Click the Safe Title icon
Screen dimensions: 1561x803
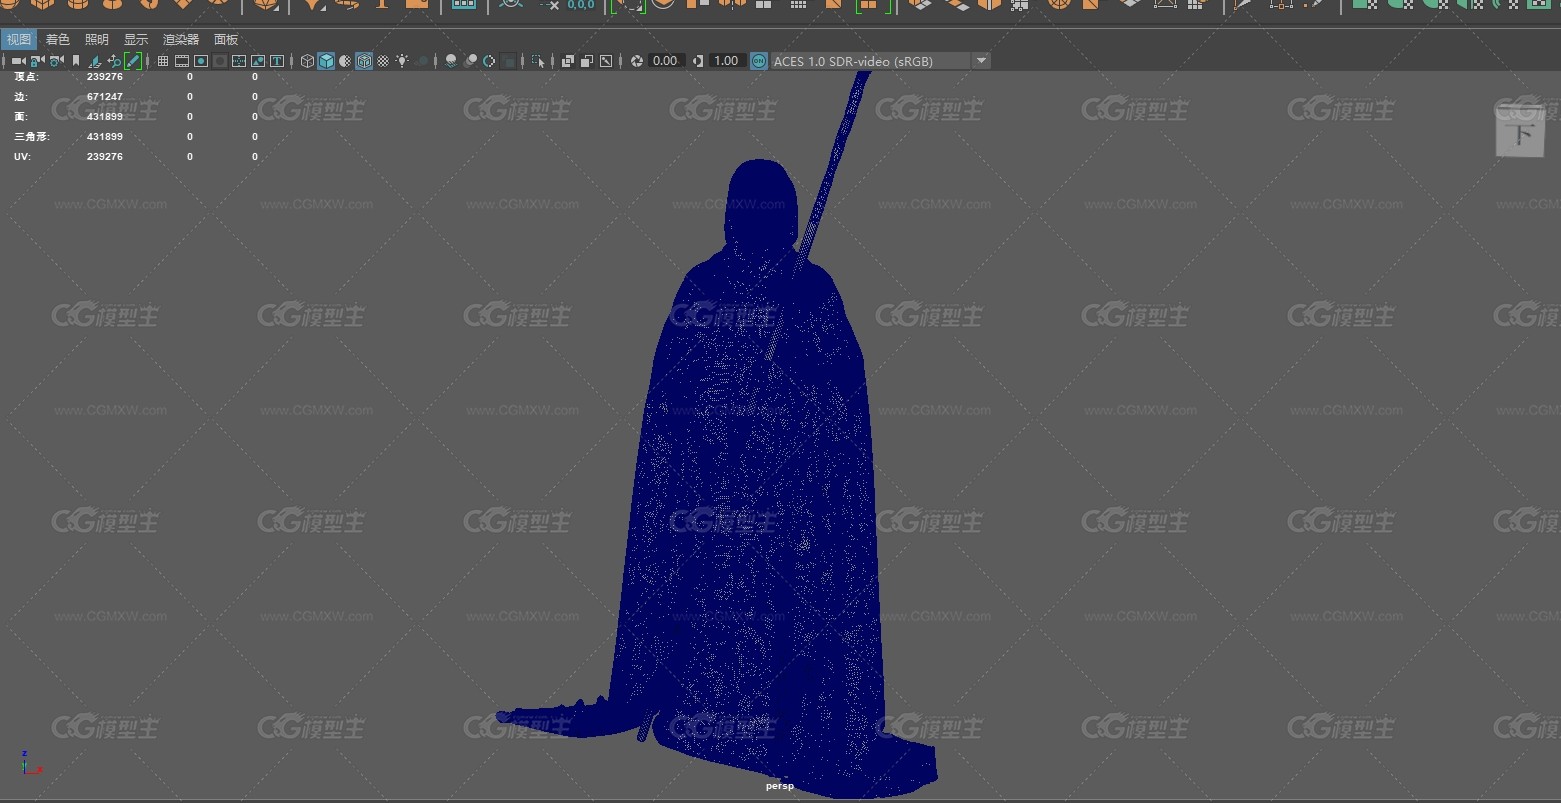coord(277,61)
